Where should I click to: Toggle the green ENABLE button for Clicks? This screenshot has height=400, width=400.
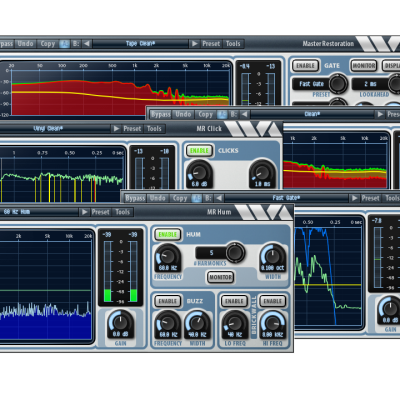[x=199, y=151]
